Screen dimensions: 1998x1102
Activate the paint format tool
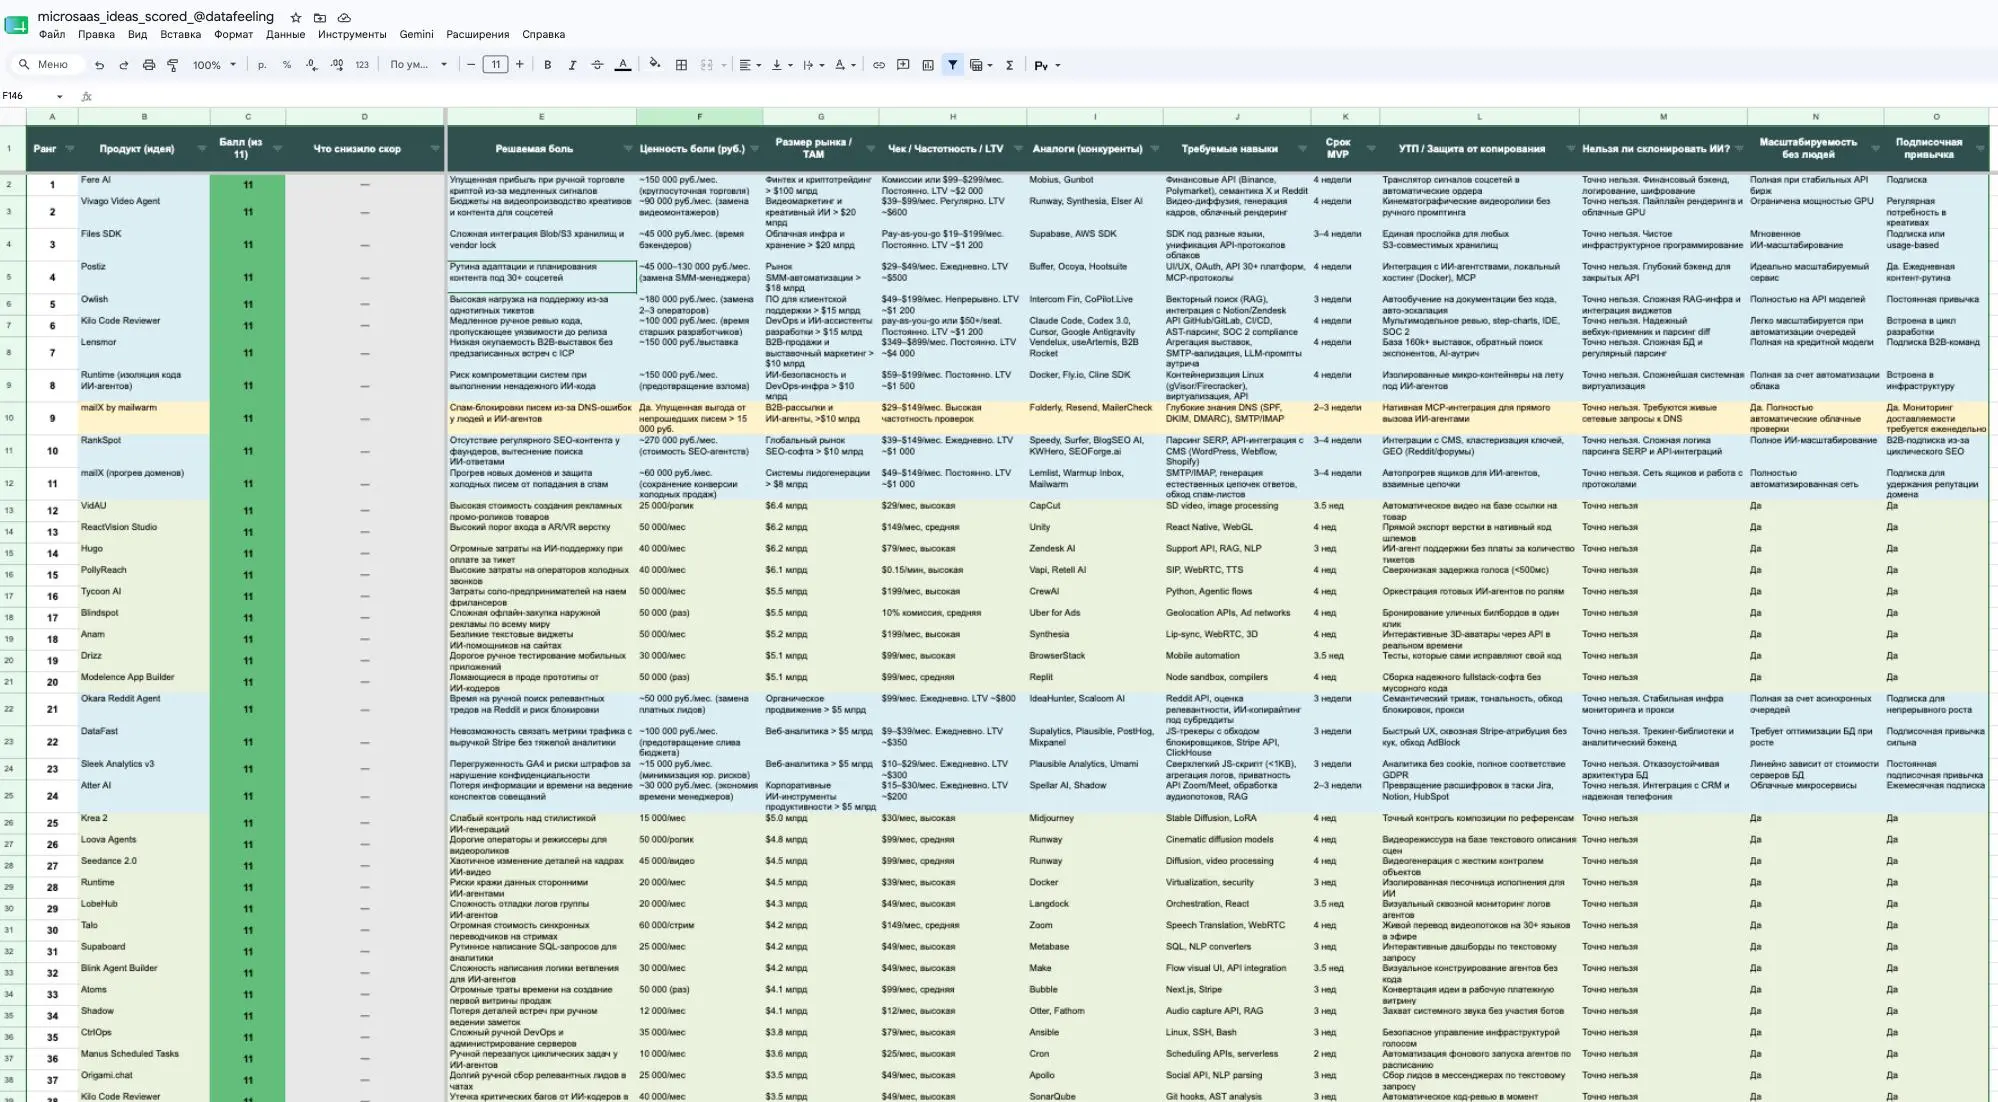pyautogui.click(x=173, y=65)
